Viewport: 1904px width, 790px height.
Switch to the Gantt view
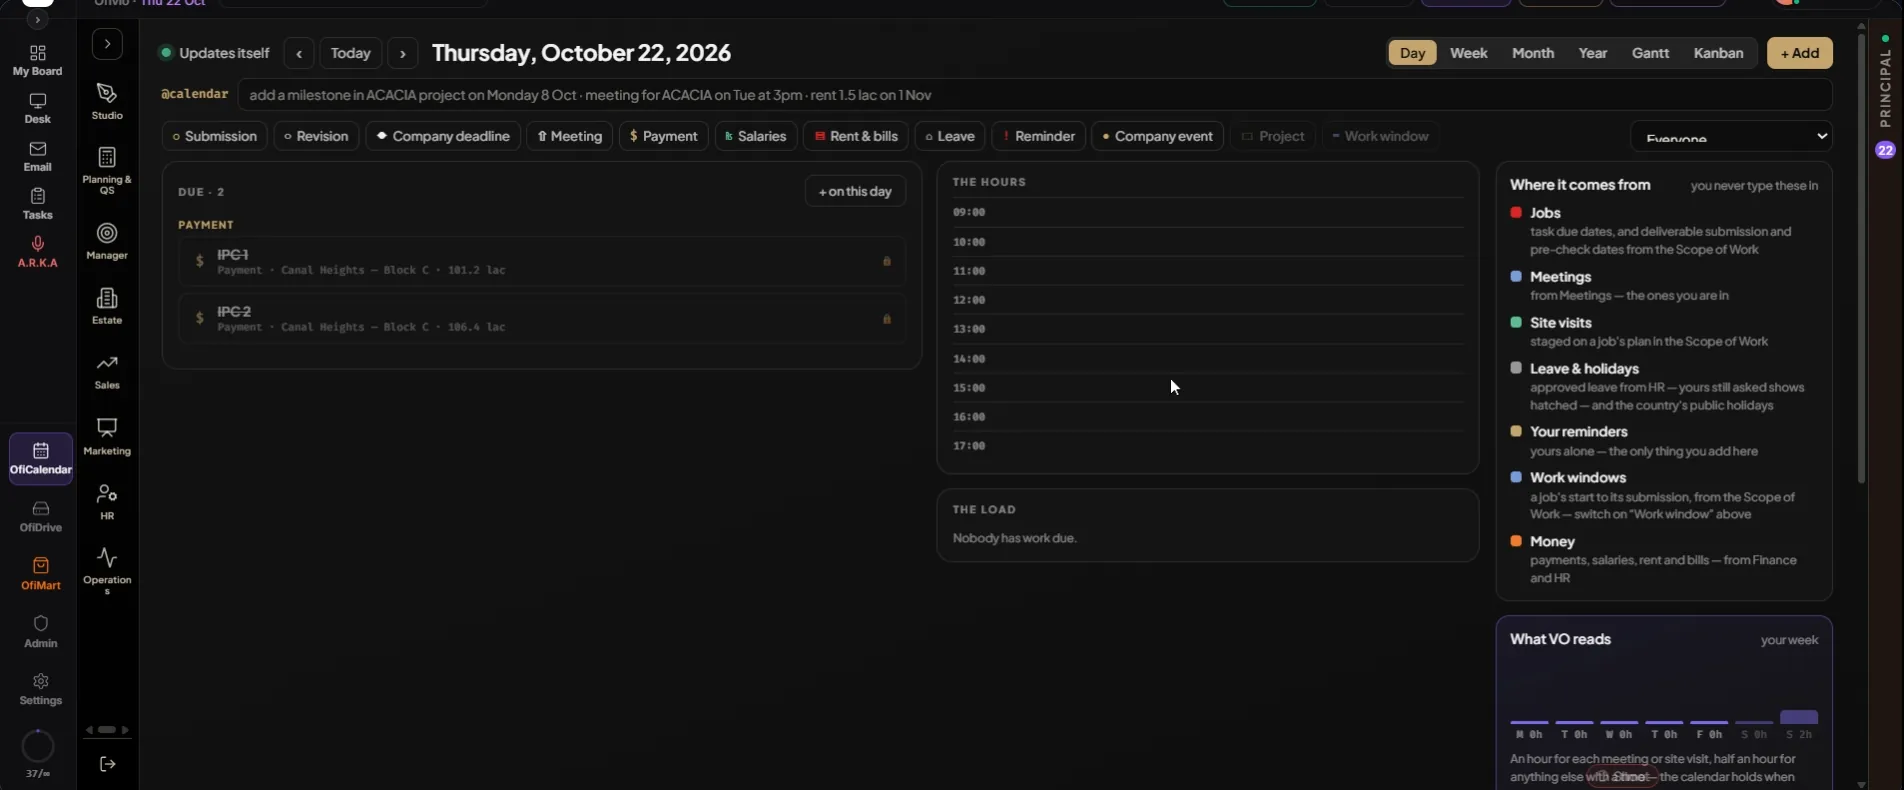tap(1650, 53)
